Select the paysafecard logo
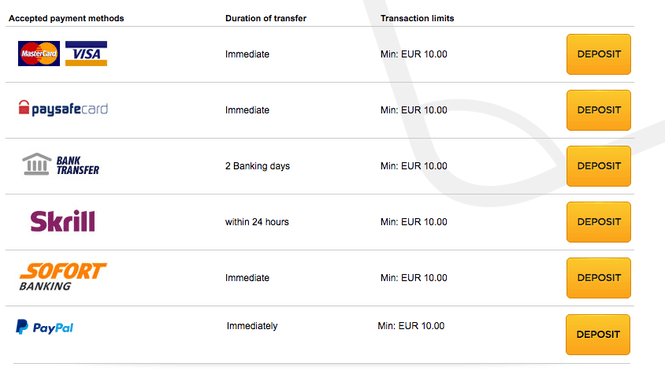665x378 pixels. [x=63, y=109]
